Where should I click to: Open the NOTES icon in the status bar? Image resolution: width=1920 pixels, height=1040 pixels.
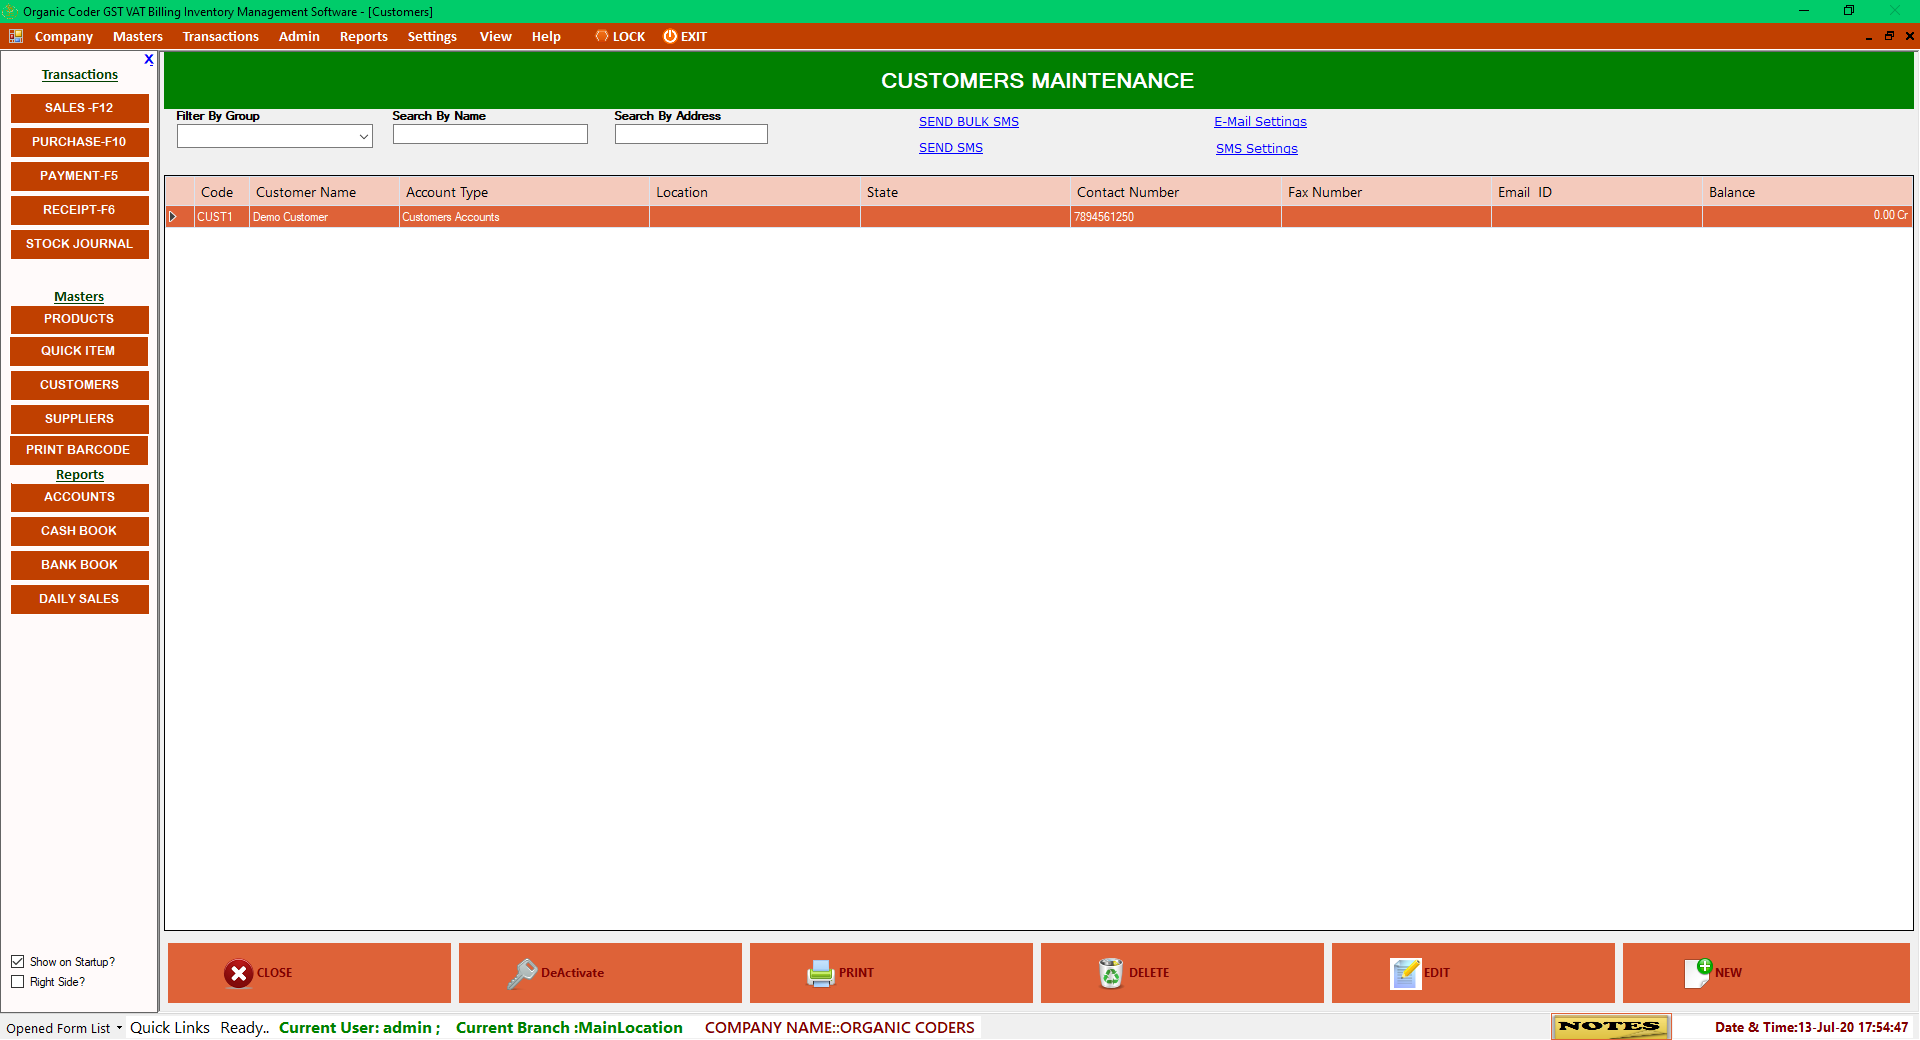(1609, 1026)
